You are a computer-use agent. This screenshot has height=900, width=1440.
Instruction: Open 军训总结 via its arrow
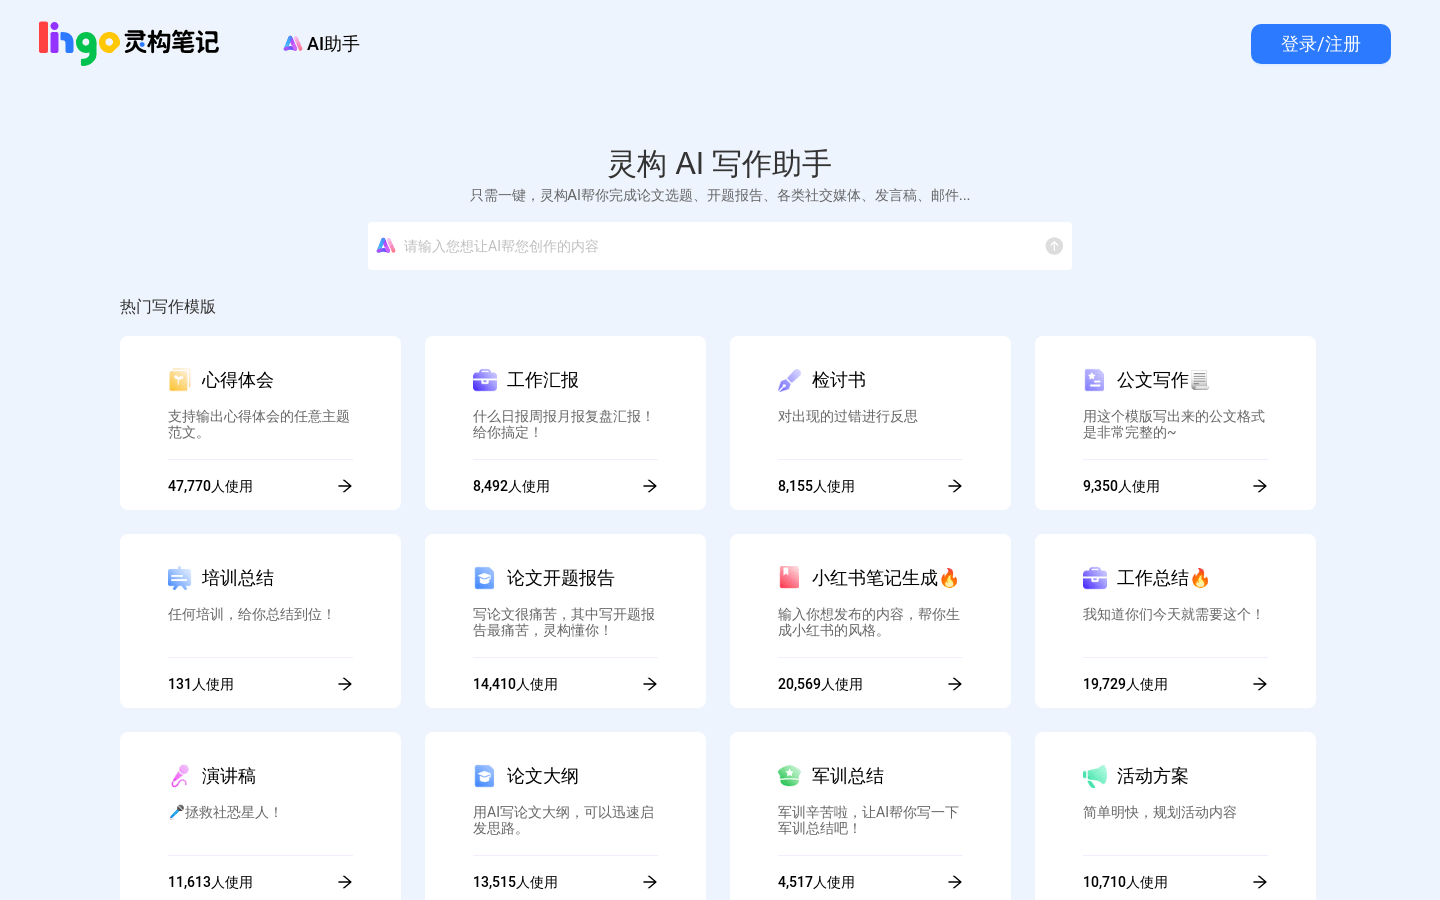[955, 882]
